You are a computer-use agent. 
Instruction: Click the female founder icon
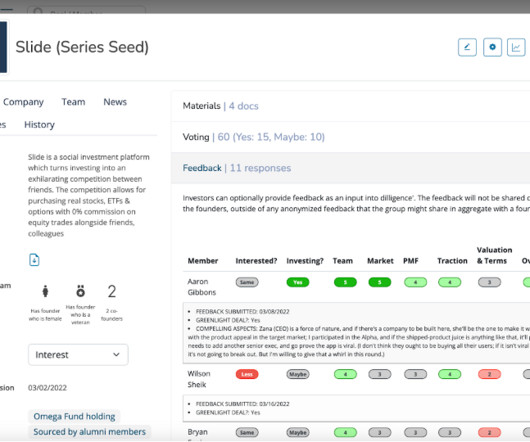pos(45,291)
